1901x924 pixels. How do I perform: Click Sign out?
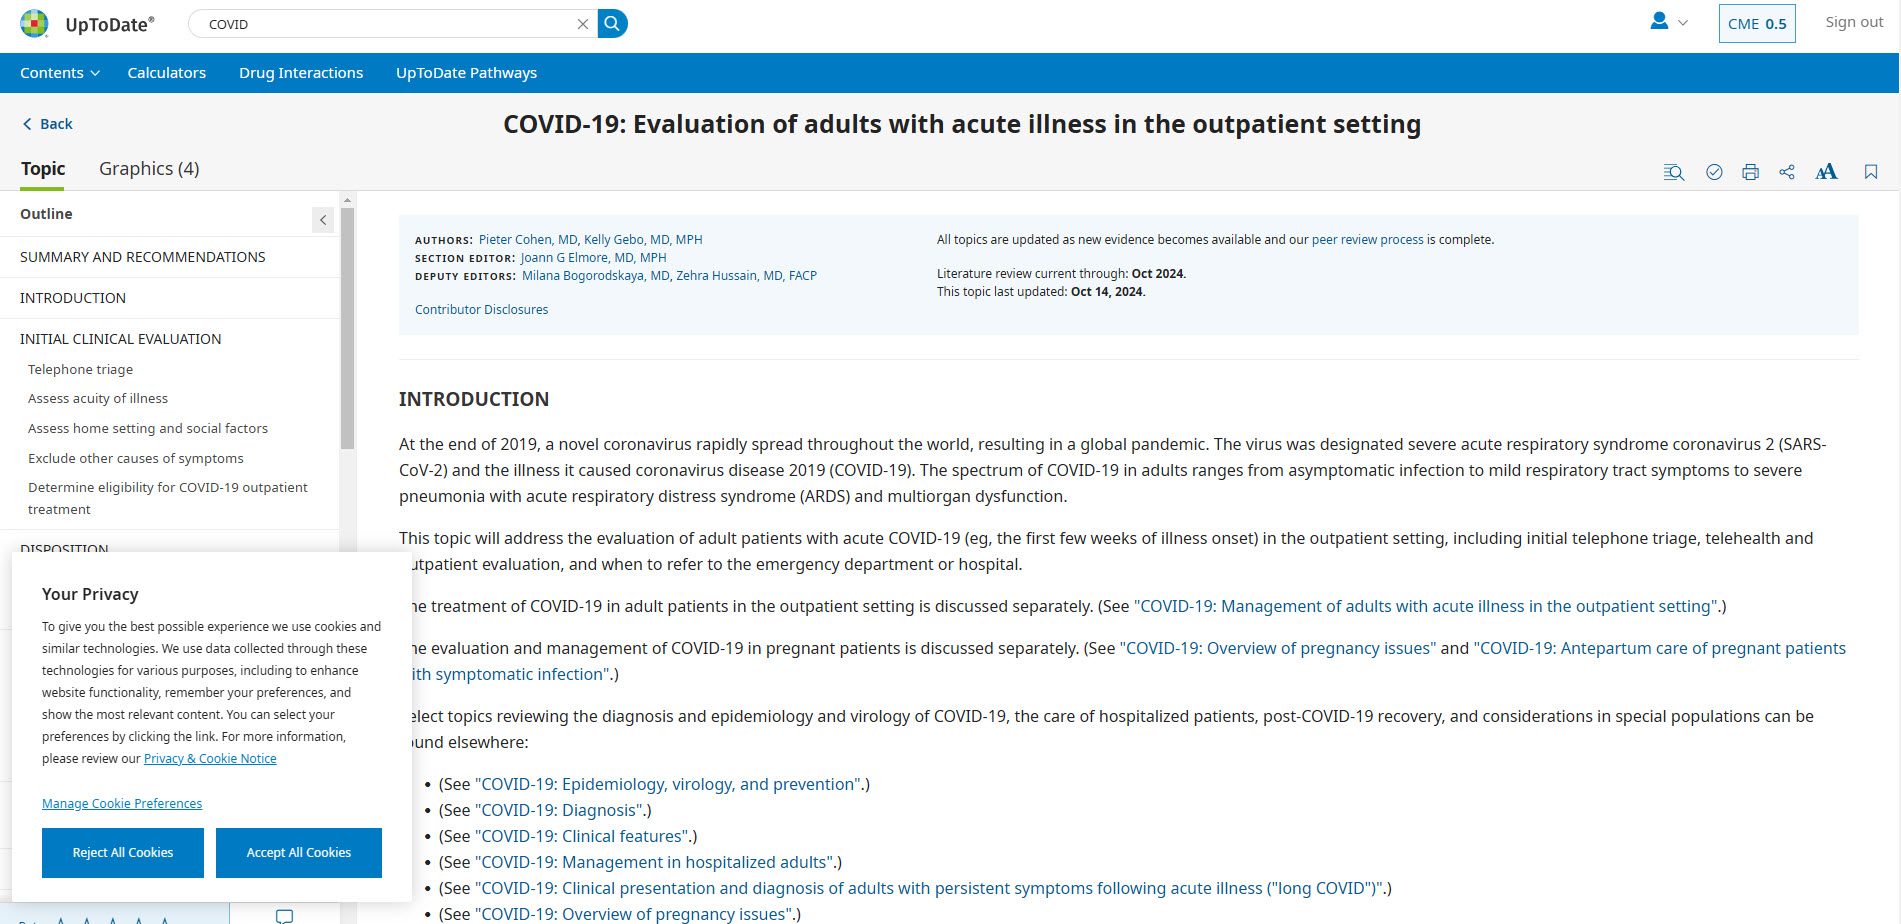click(1854, 22)
